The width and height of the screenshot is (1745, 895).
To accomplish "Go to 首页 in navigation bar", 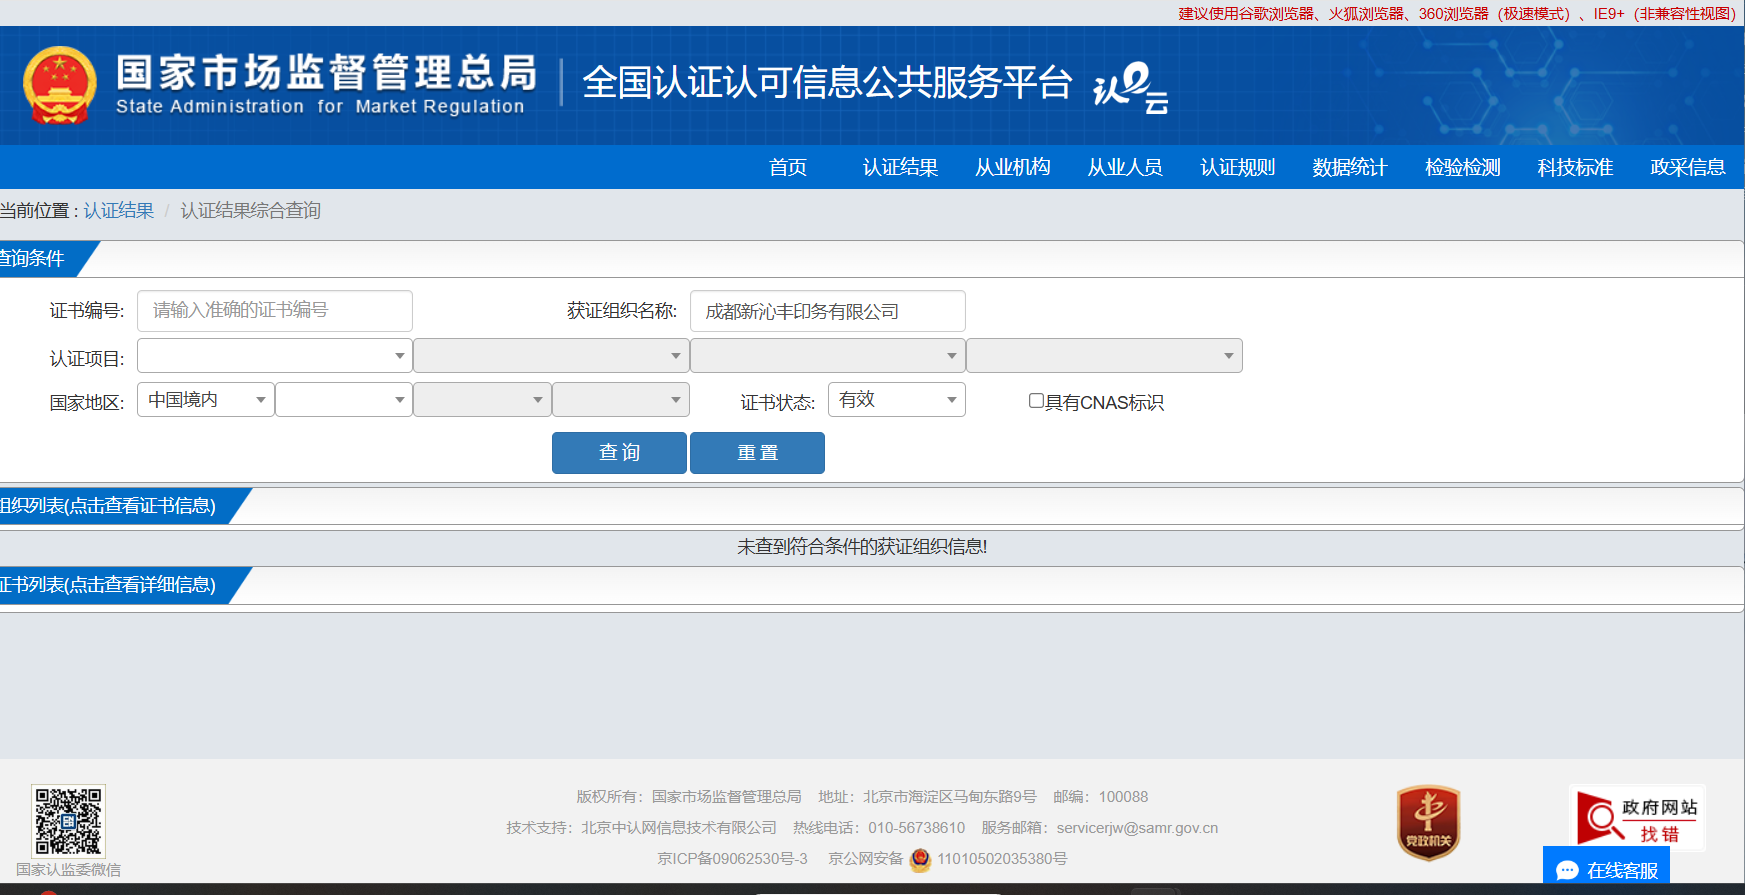I will 788,167.
